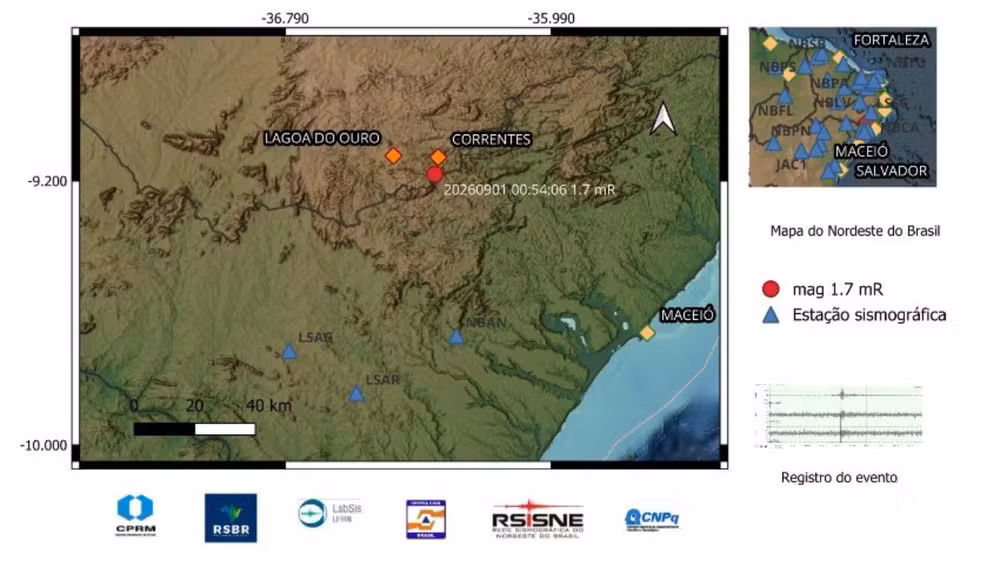Click the NBAN seismic station triangle

coord(456,336)
